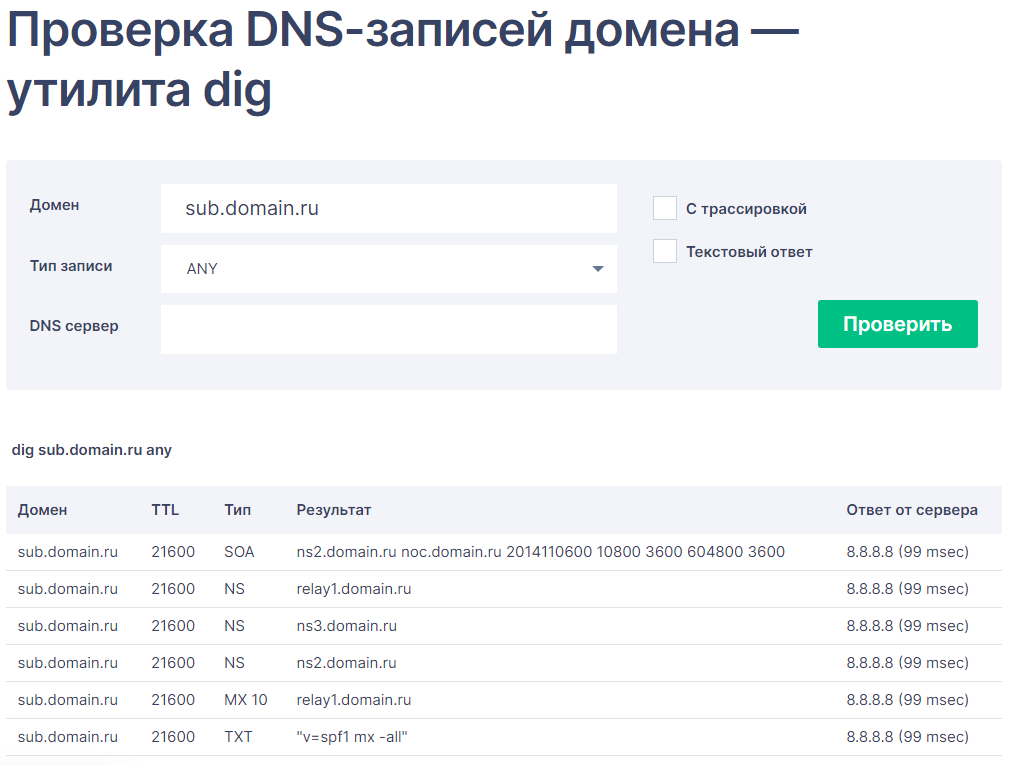The image size is (1009, 765).
Task: Toggle the Текстовый ответ checkbox
Action: [665, 251]
